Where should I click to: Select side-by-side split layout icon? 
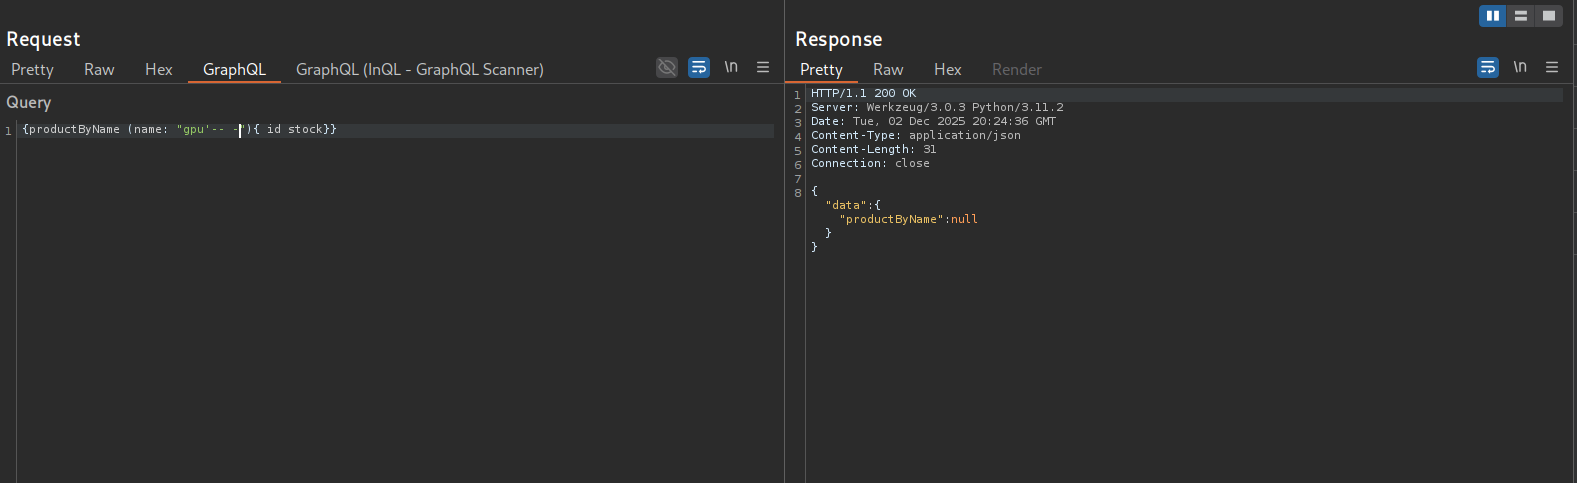[x=1492, y=16]
